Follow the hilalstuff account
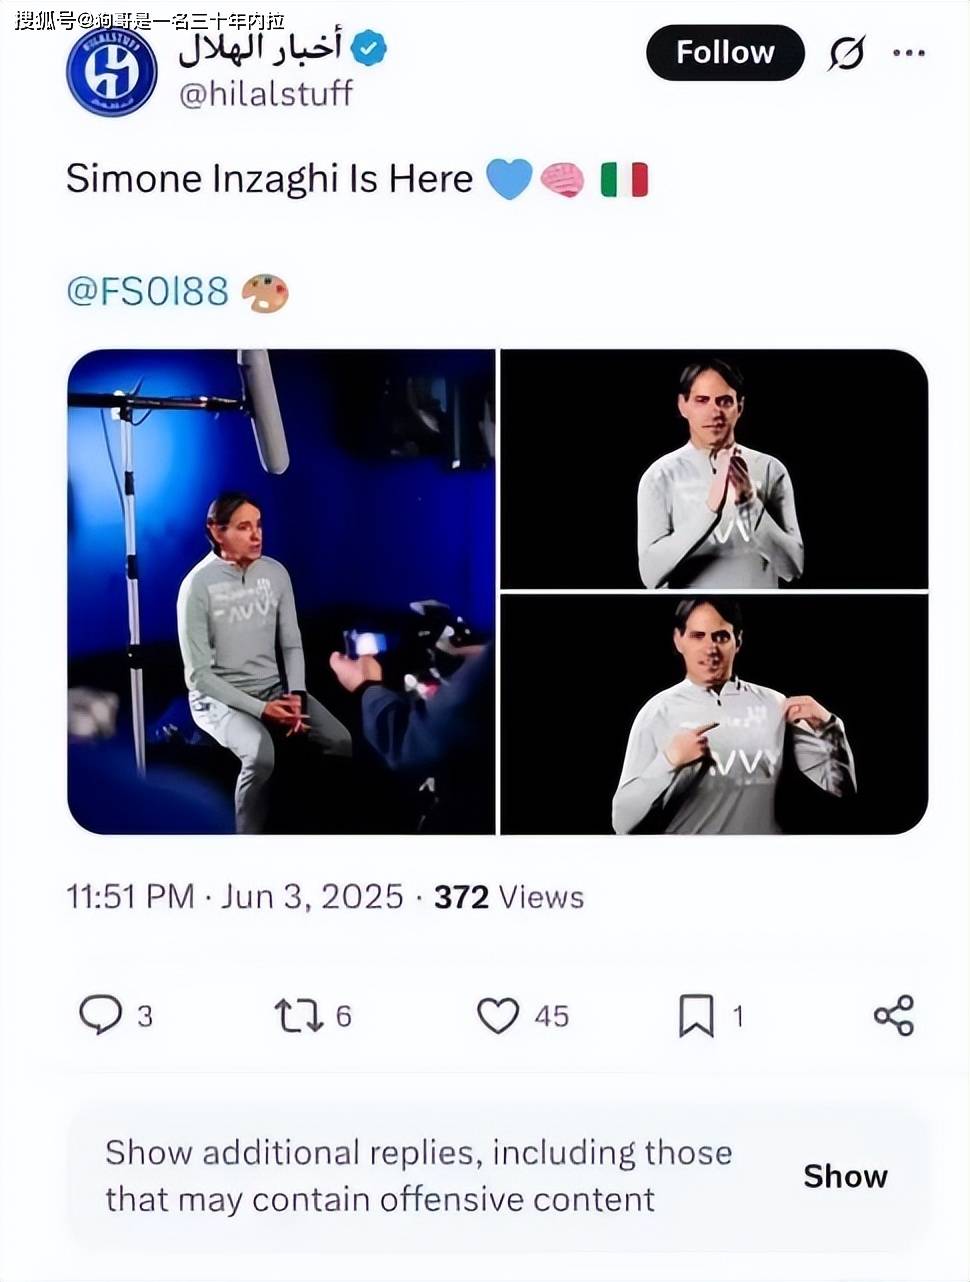Screen dimensions: 970x1282 [725, 53]
